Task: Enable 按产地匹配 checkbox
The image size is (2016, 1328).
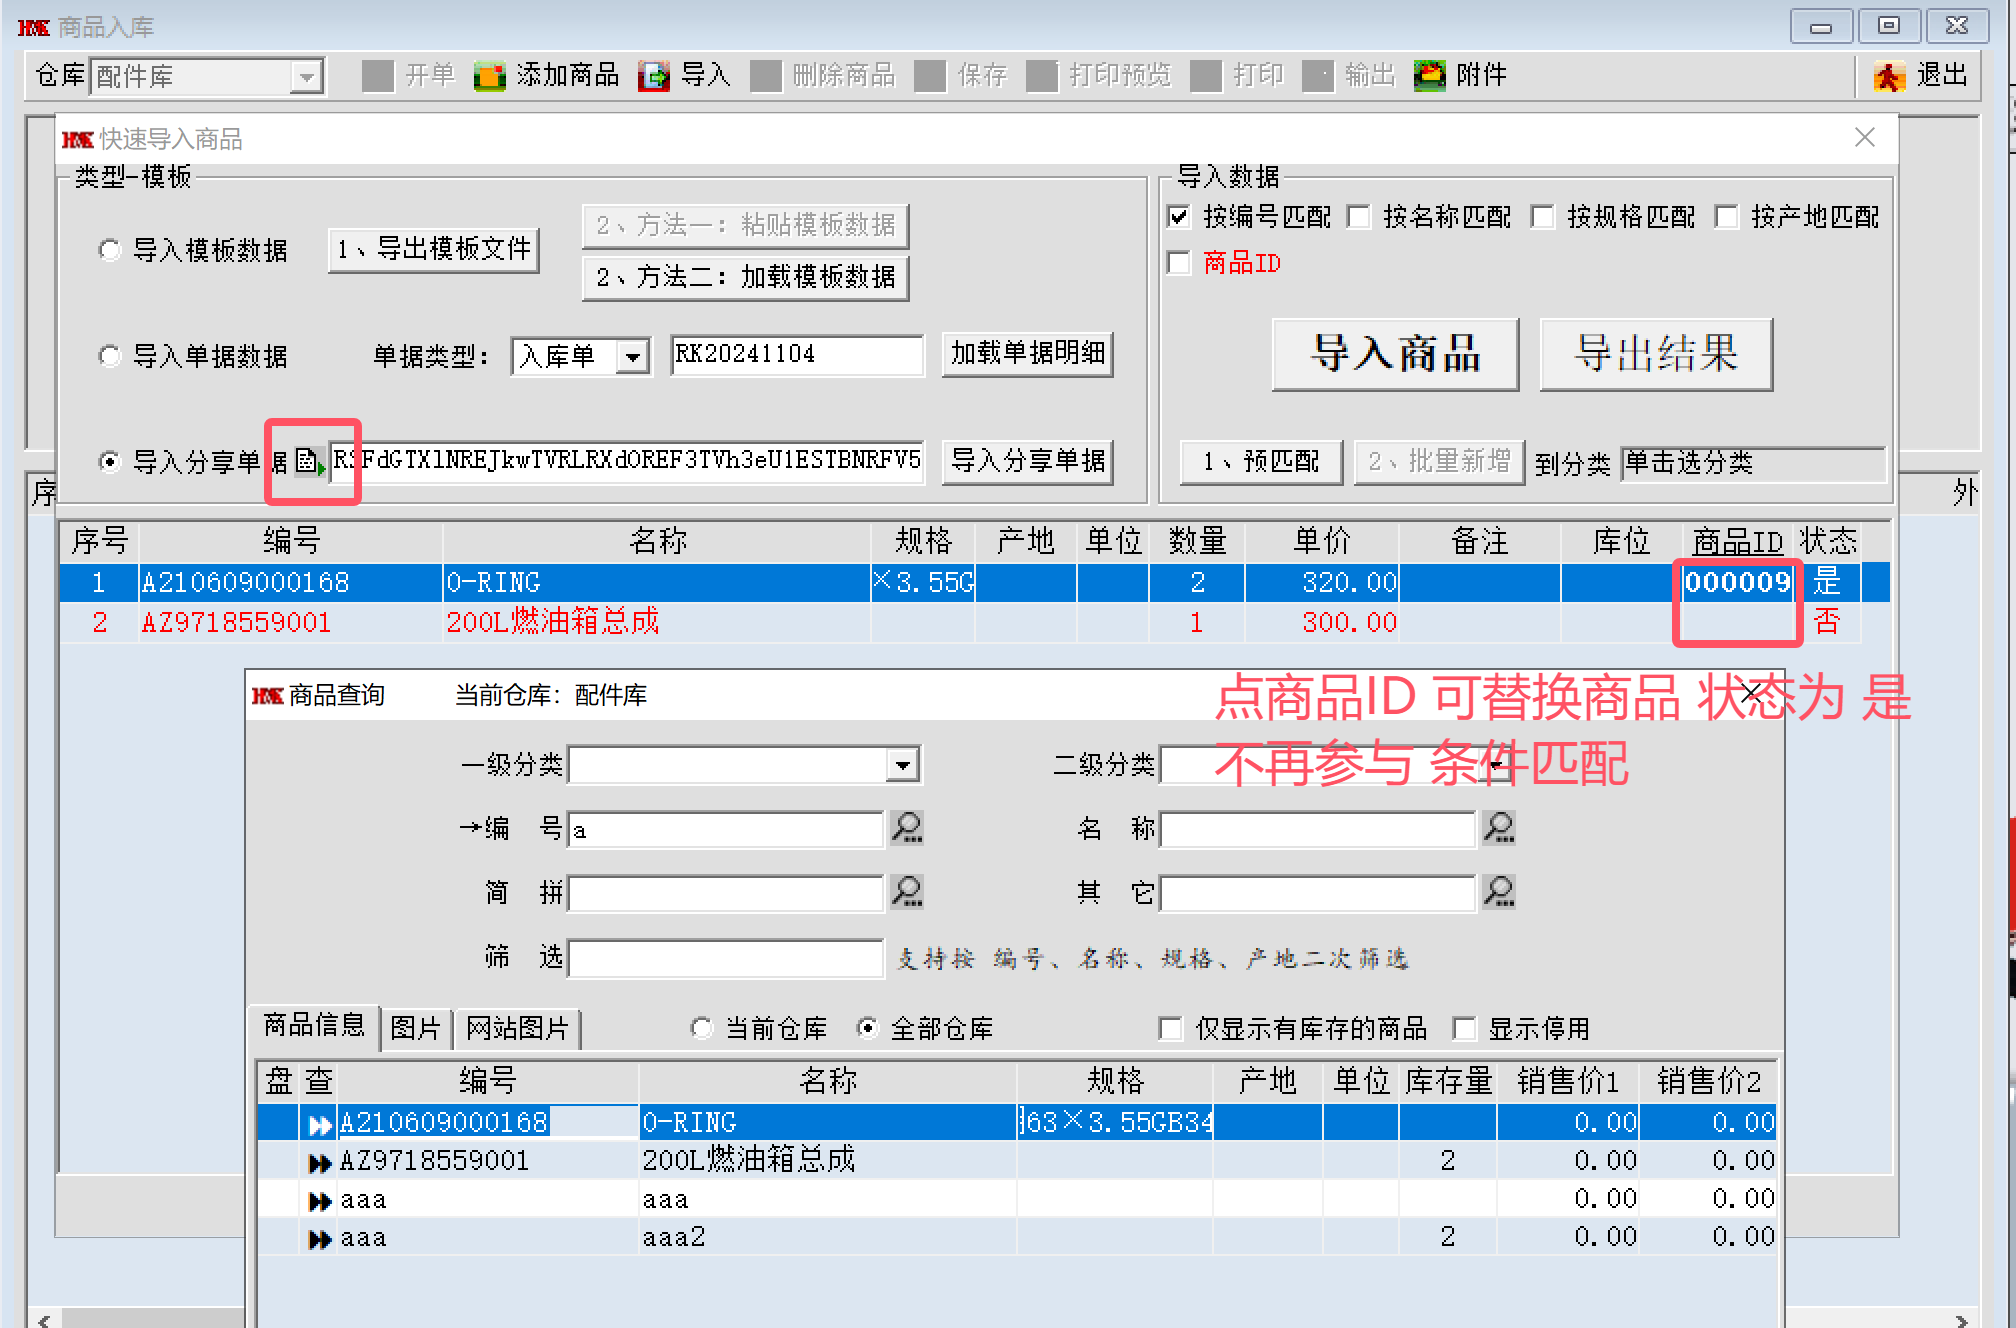Action: [1727, 216]
